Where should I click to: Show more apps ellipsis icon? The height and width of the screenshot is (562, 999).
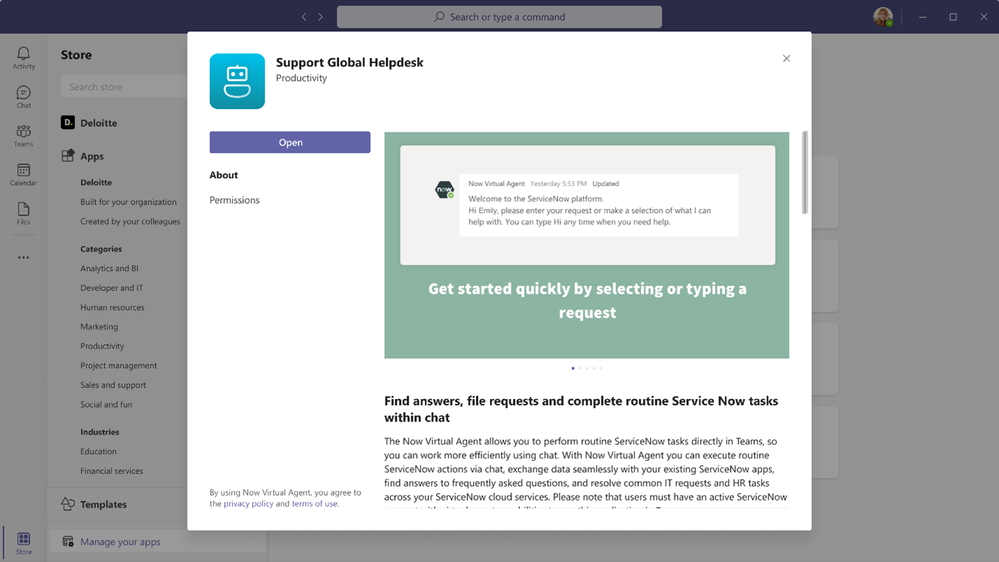pos(24,257)
